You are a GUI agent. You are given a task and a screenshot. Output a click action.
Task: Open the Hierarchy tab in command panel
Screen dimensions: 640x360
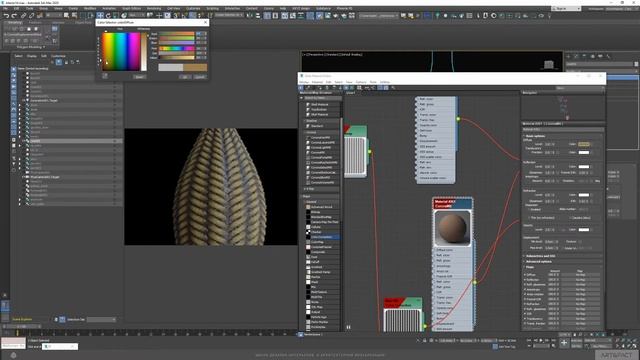point(584,56)
